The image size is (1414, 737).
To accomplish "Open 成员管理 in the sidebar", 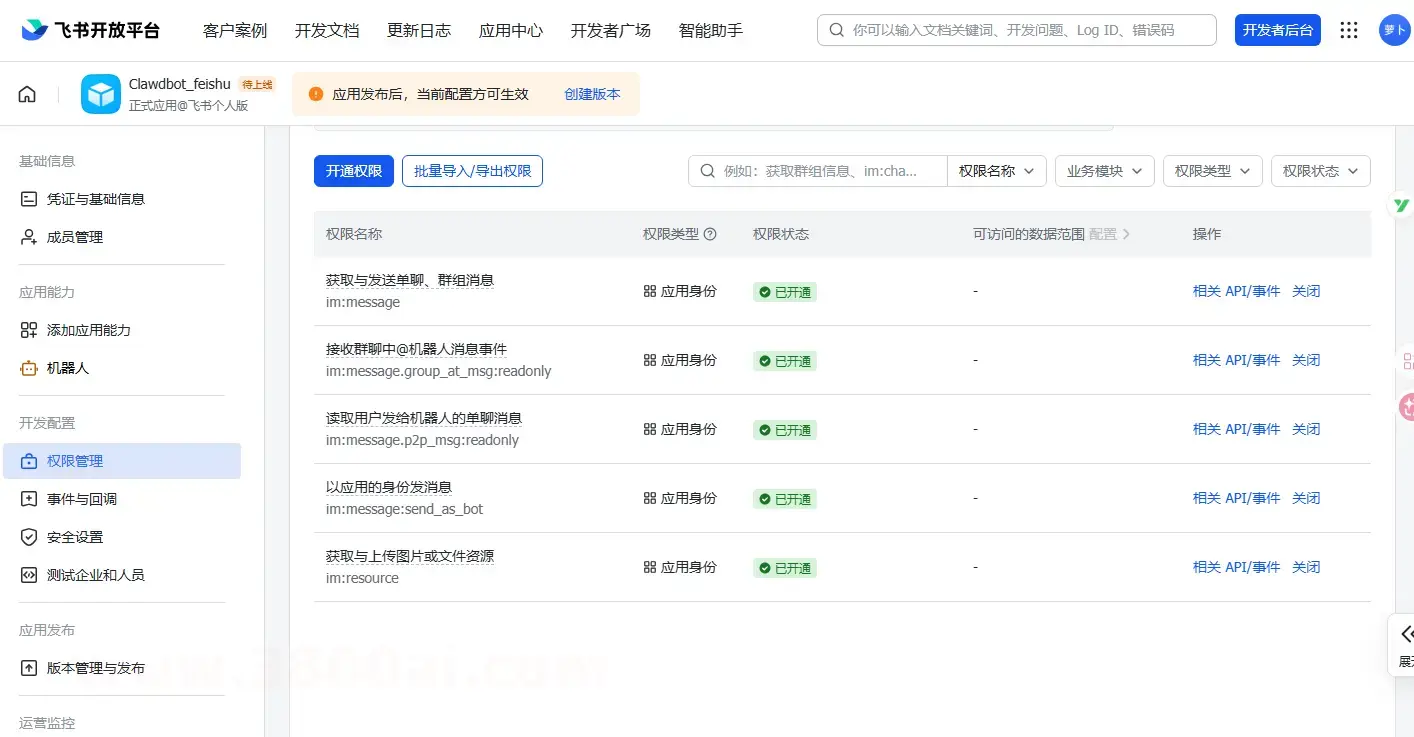I will click(75, 237).
